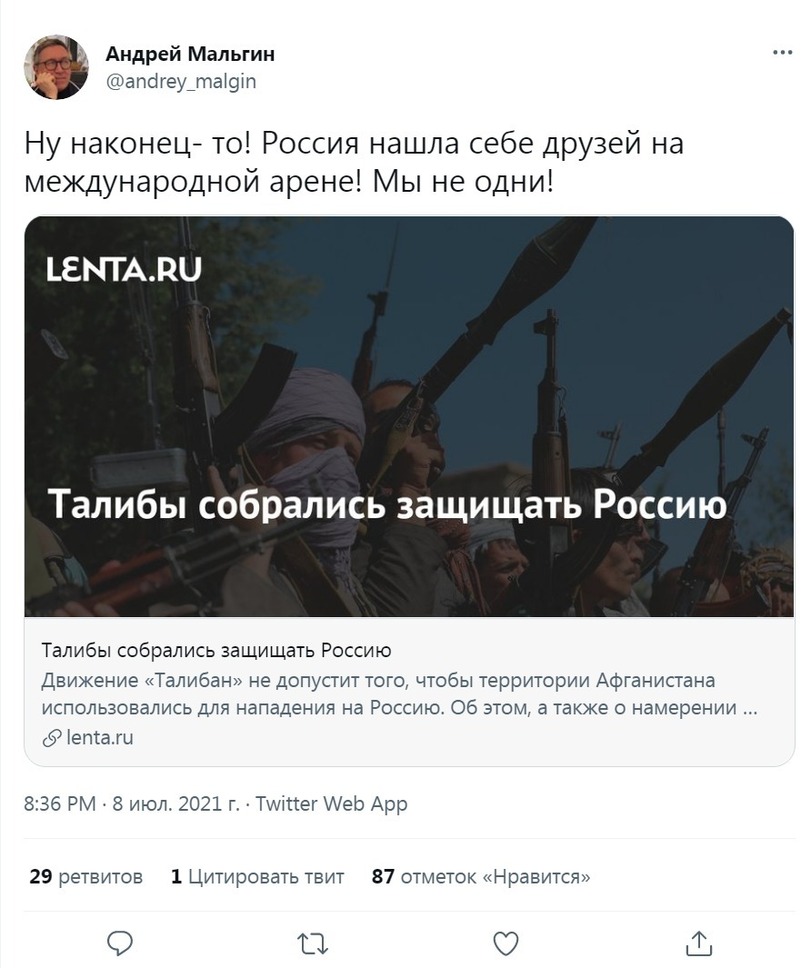811x968 pixels.
Task: View the 87 отметок «Нравится» list
Action: click(480, 877)
